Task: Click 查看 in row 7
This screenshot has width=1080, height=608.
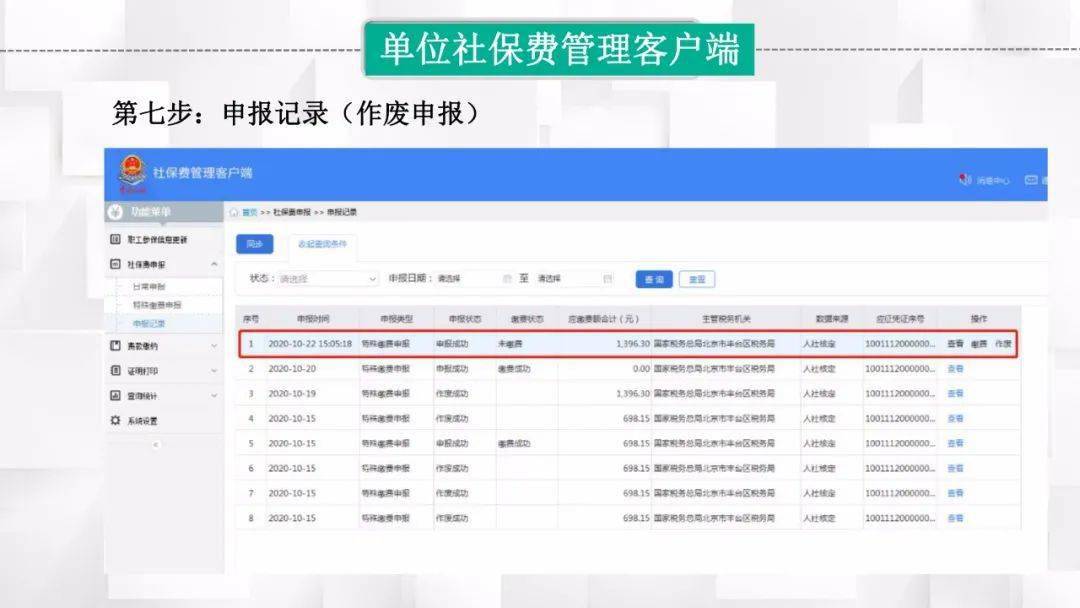Action: click(x=955, y=493)
